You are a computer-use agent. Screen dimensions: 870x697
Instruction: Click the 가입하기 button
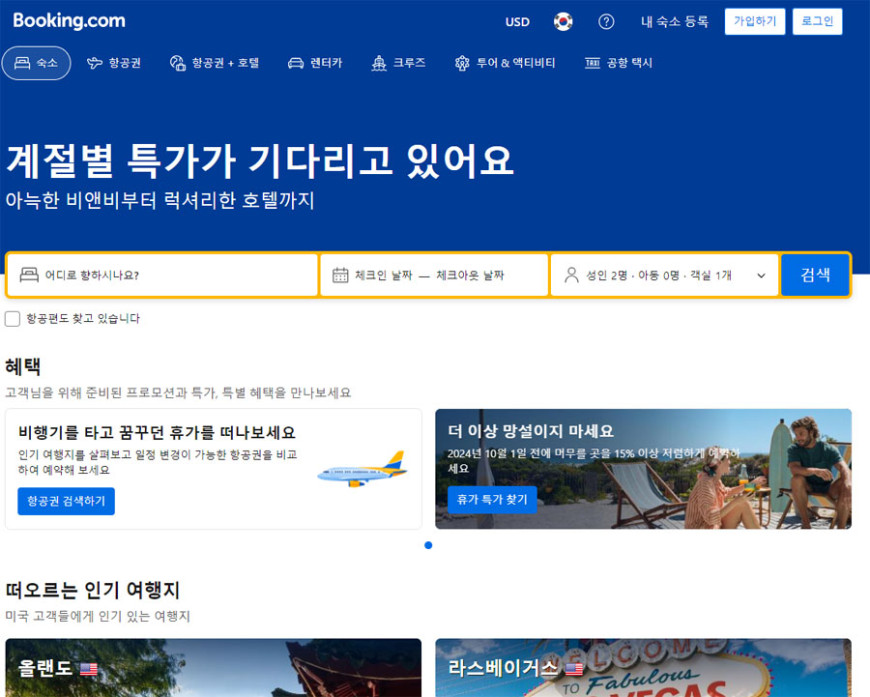(755, 22)
